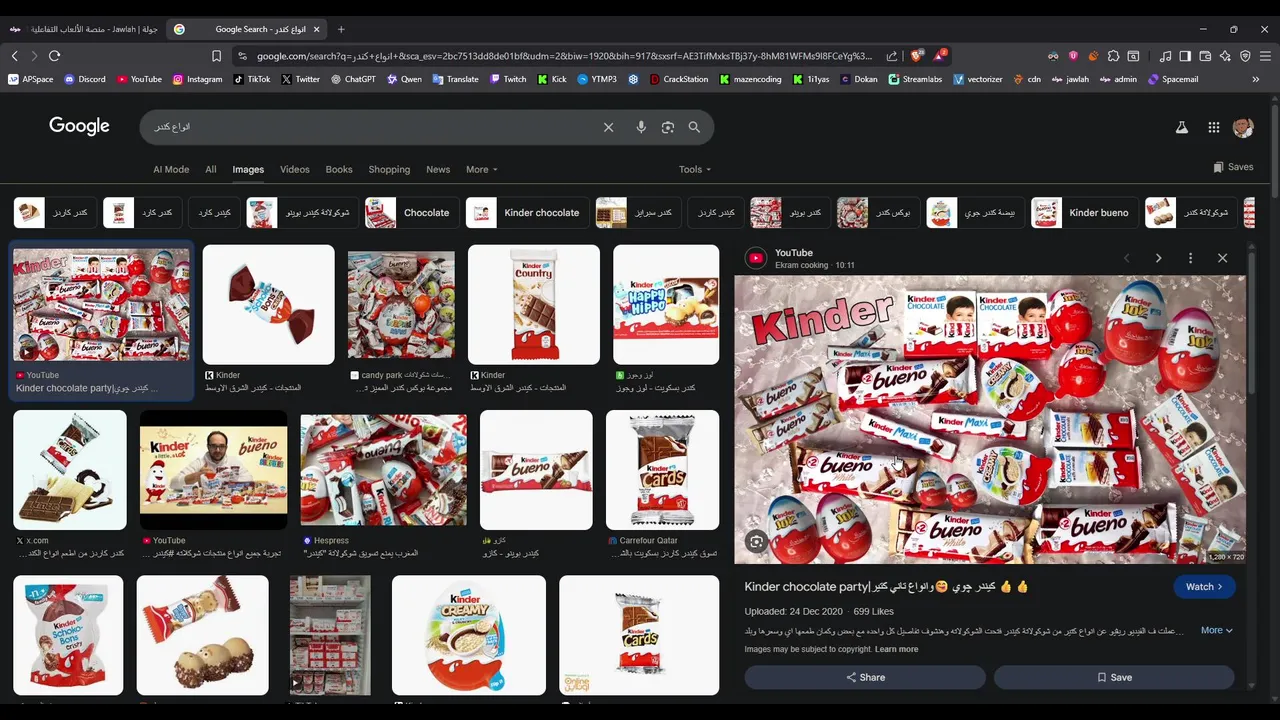Open the Spacemail bookmark
This screenshot has width=1280, height=720.
coord(1173,79)
